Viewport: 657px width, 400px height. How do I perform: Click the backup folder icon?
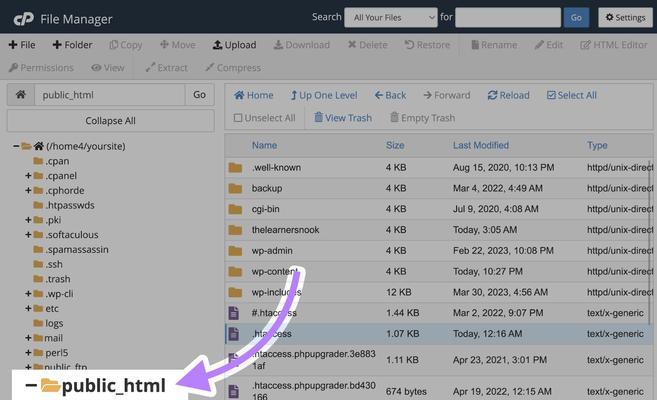[x=235, y=188]
